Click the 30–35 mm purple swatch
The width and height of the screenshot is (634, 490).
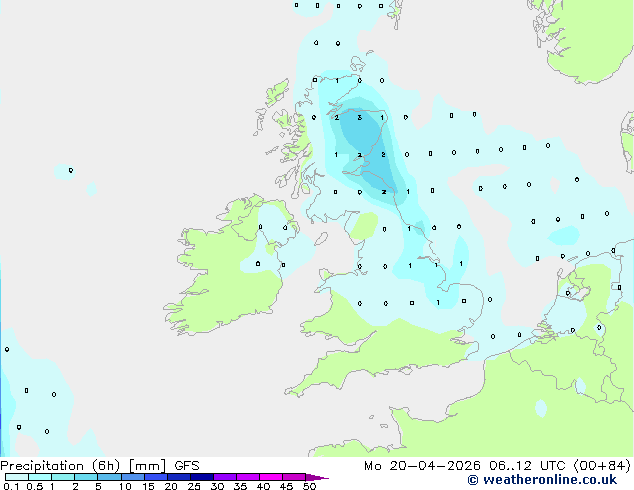225,477
